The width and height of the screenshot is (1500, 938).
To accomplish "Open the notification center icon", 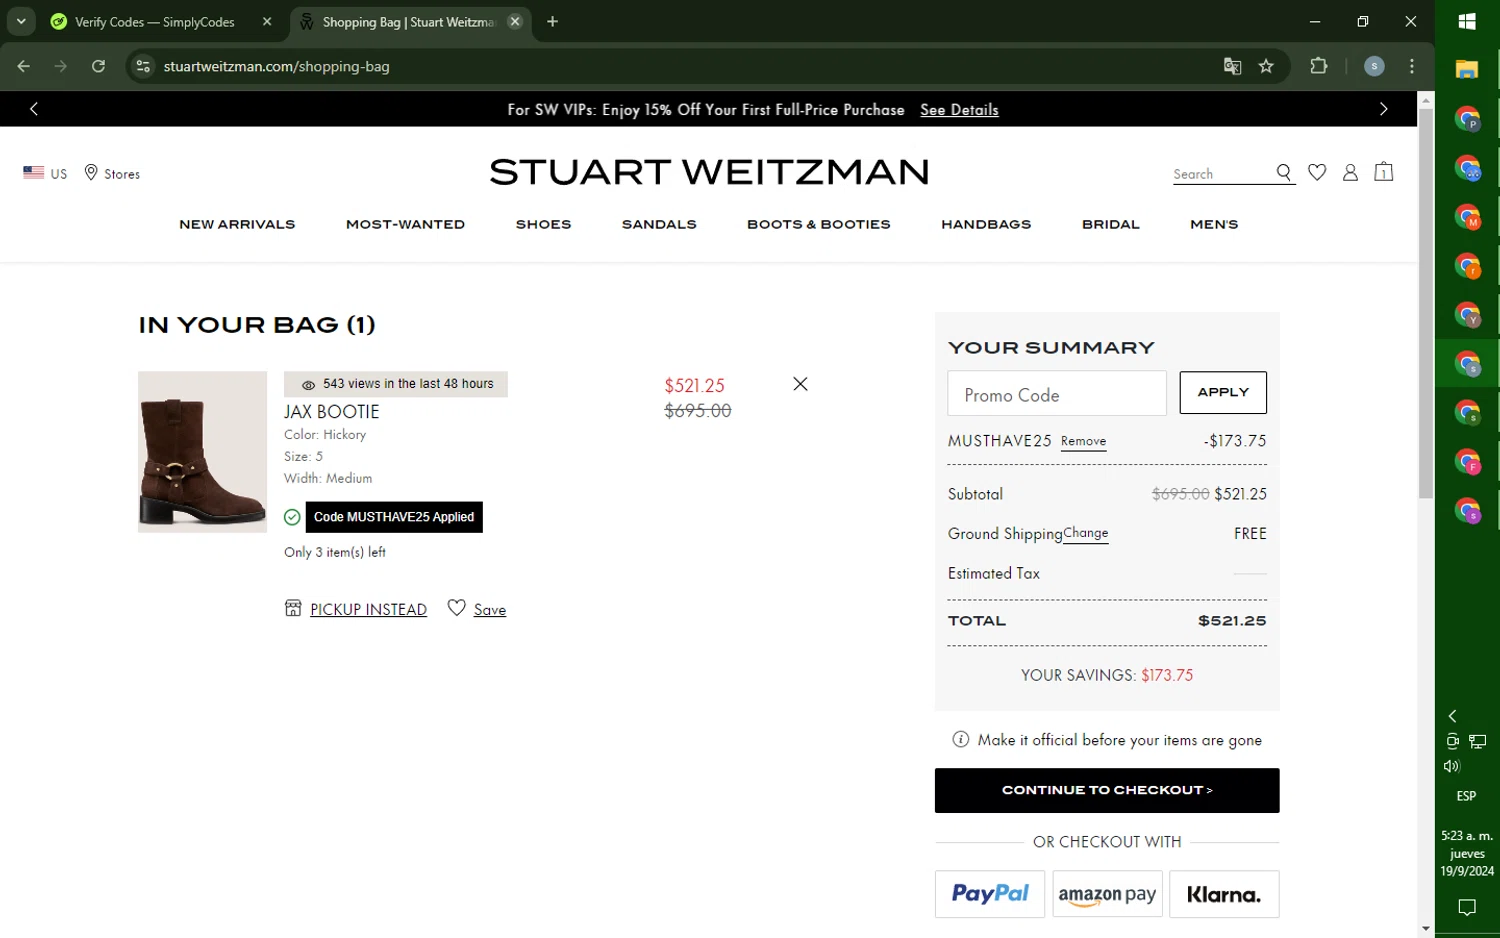I will tap(1467, 908).
